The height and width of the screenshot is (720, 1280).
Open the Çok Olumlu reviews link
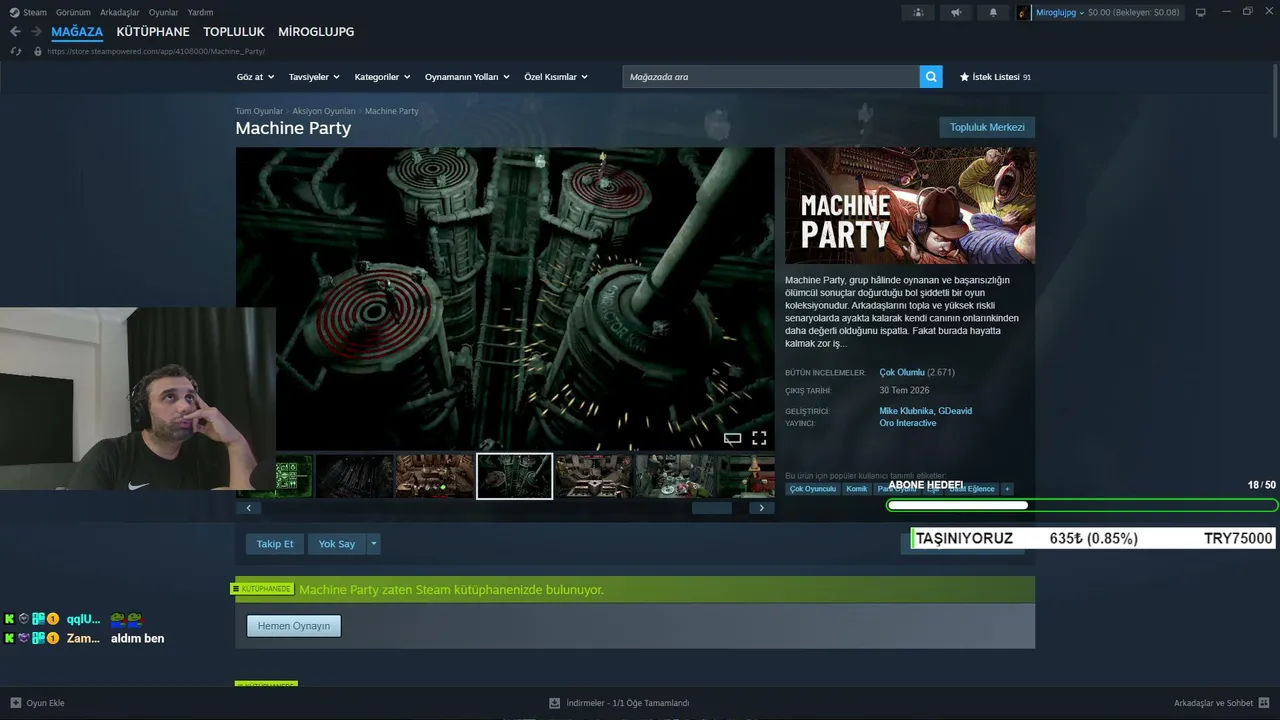(902, 372)
